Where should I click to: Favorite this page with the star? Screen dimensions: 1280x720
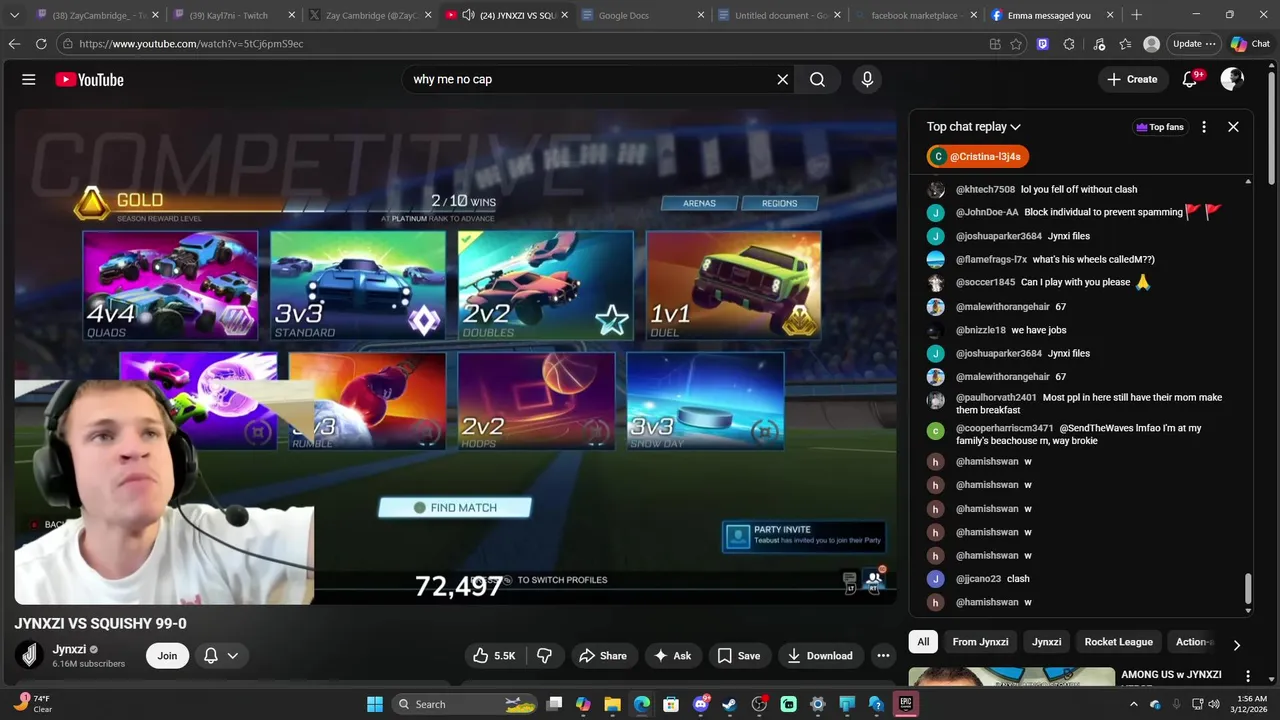[1016, 44]
